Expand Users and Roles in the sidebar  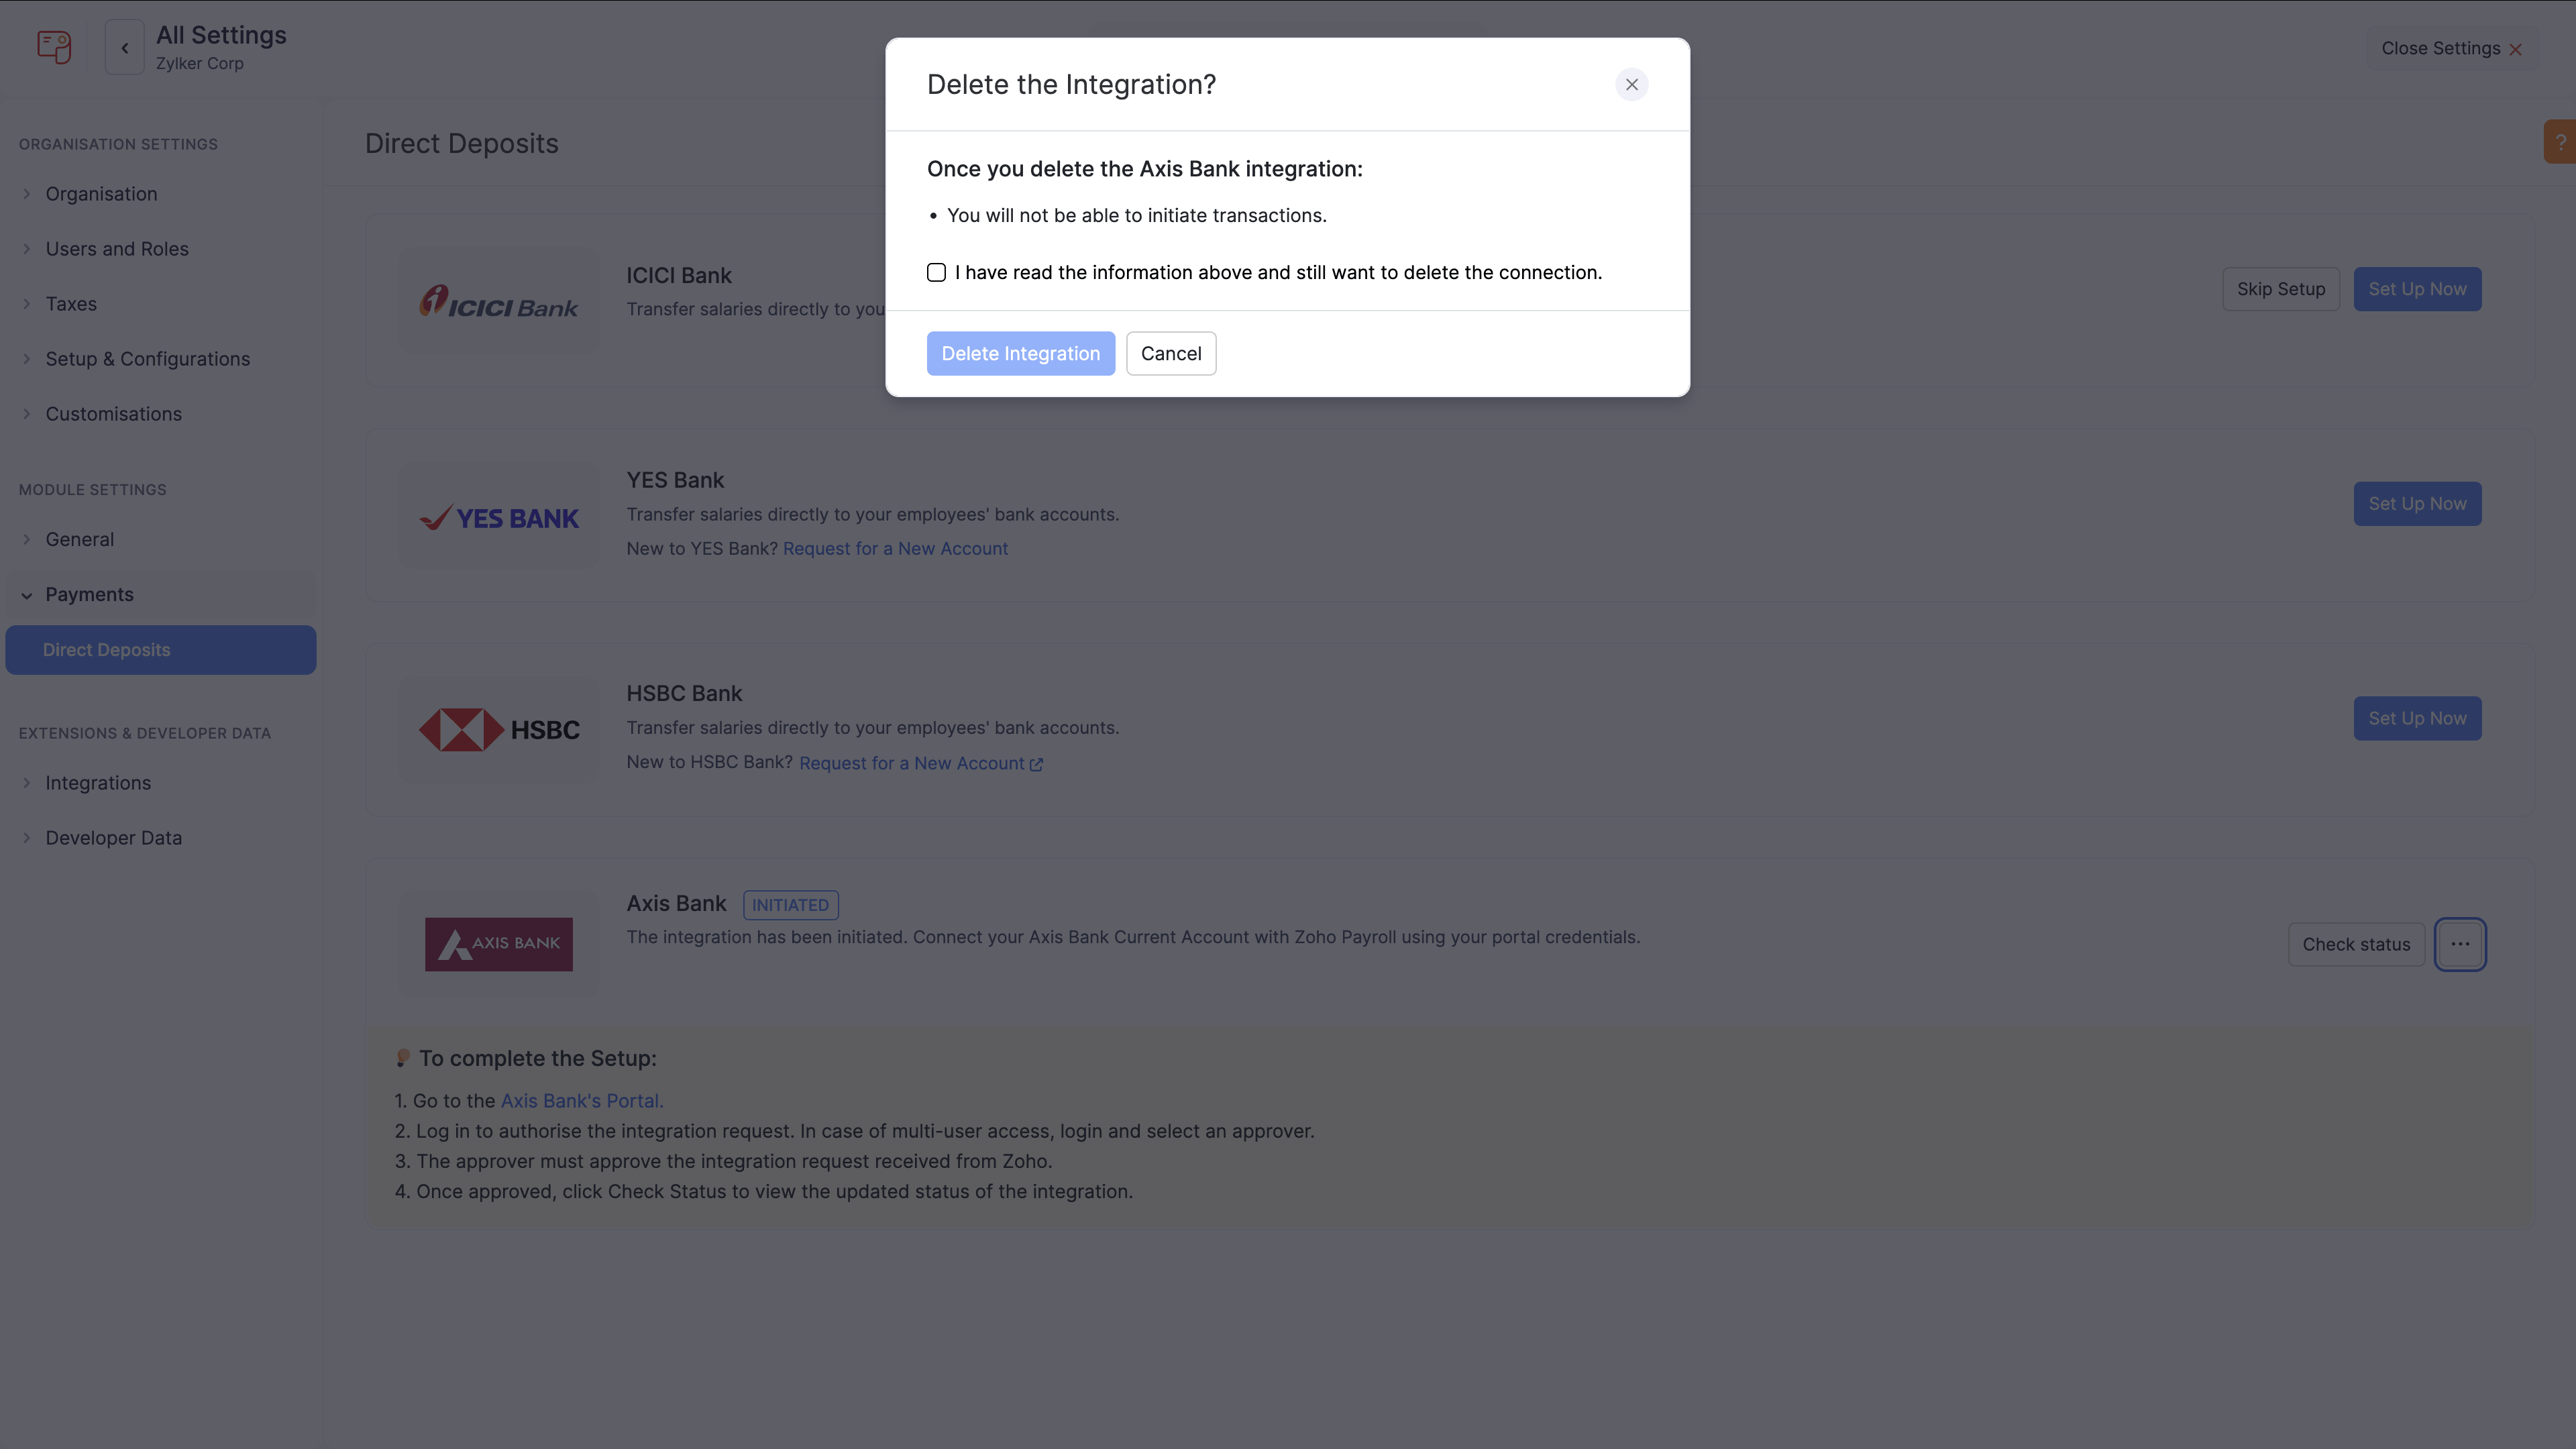point(117,248)
